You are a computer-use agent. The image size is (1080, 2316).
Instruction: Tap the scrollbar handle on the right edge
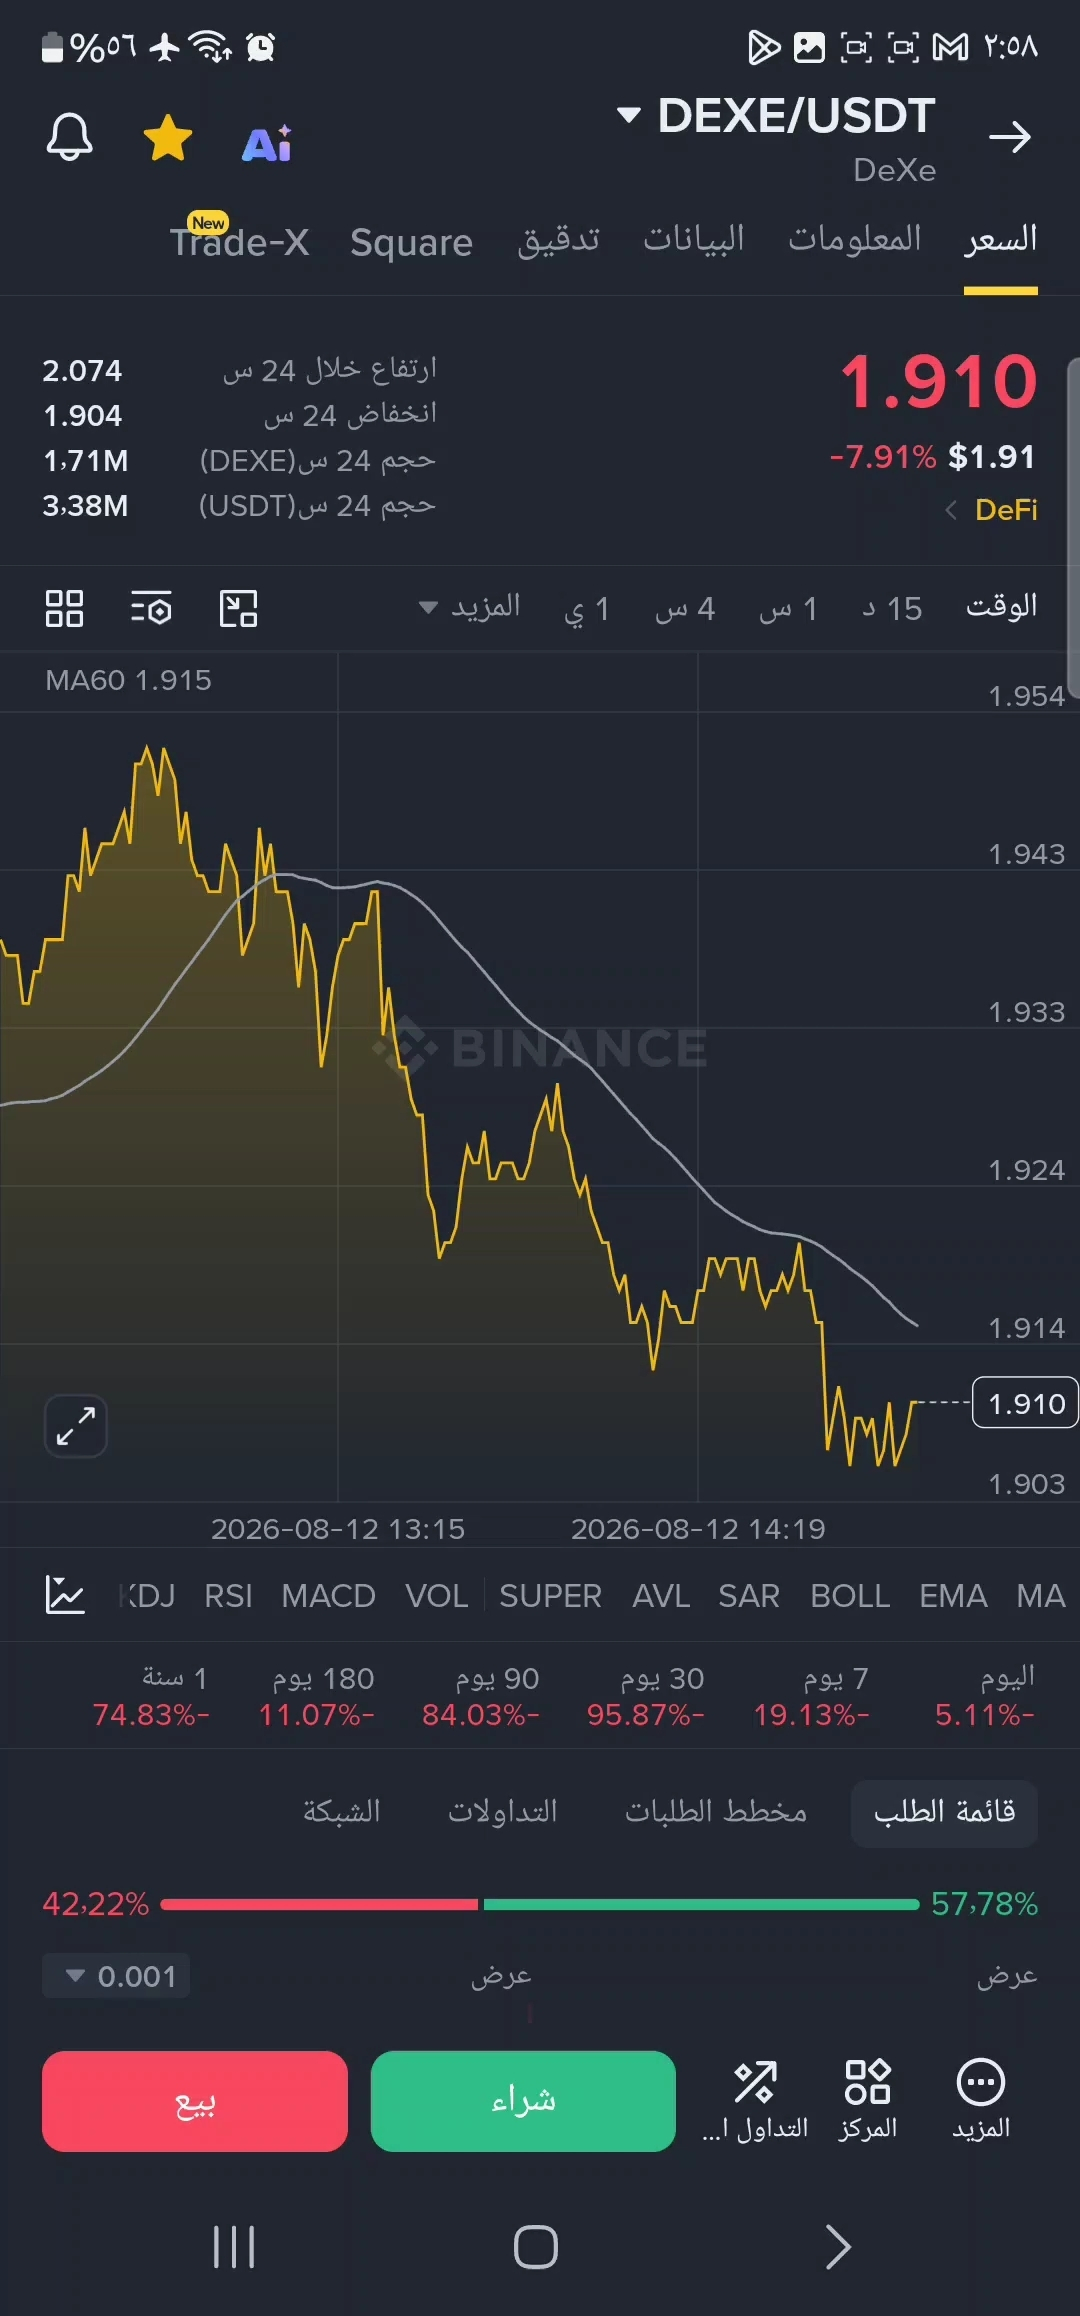pos(1073,527)
